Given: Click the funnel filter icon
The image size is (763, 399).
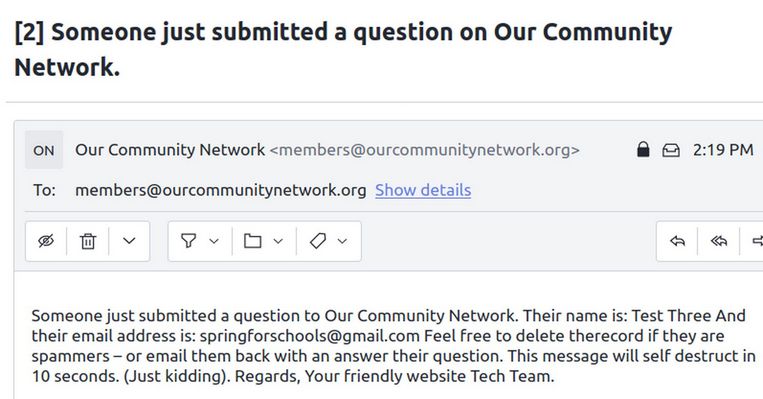Looking at the screenshot, I should 189,241.
